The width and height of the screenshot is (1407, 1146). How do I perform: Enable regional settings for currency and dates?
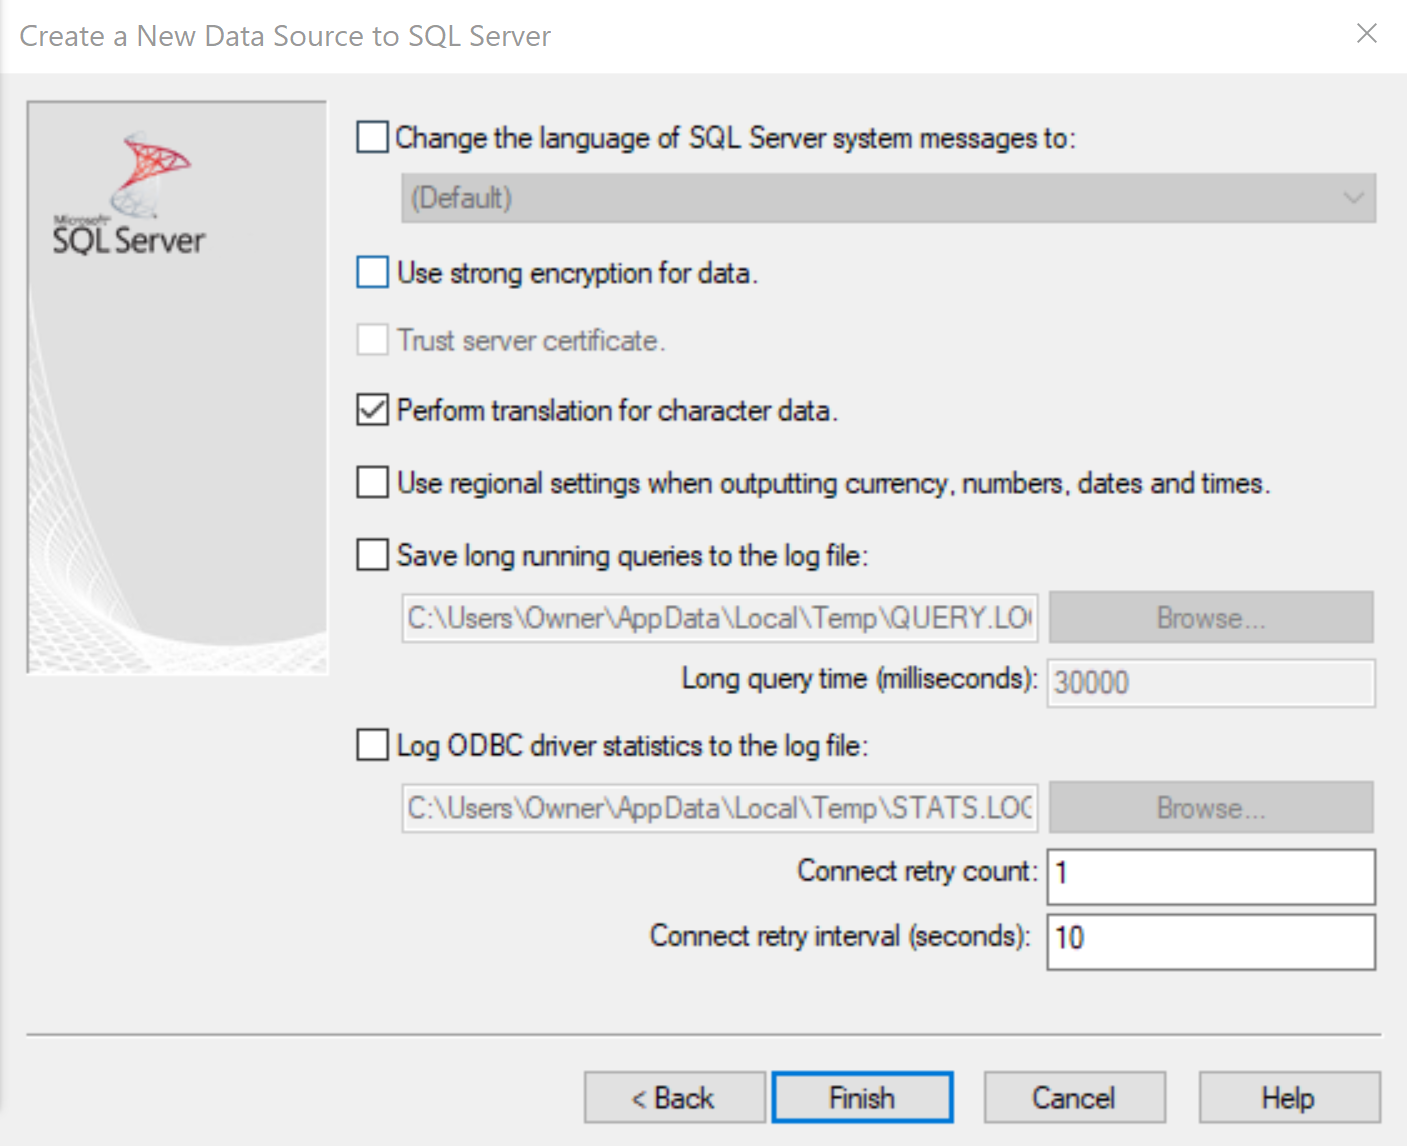[x=371, y=482]
